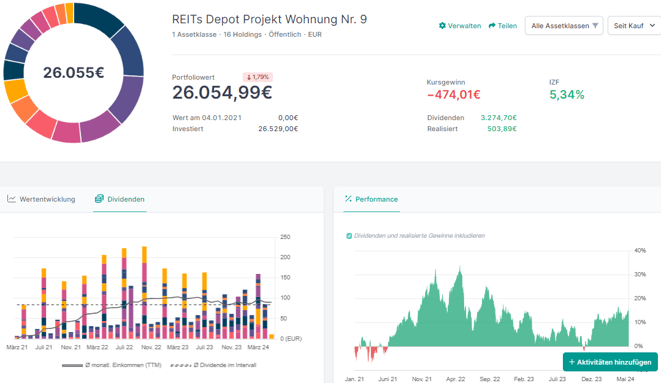Click the Ø Dividende im Intervall legend entry
661x383 pixels.
pyautogui.click(x=213, y=365)
